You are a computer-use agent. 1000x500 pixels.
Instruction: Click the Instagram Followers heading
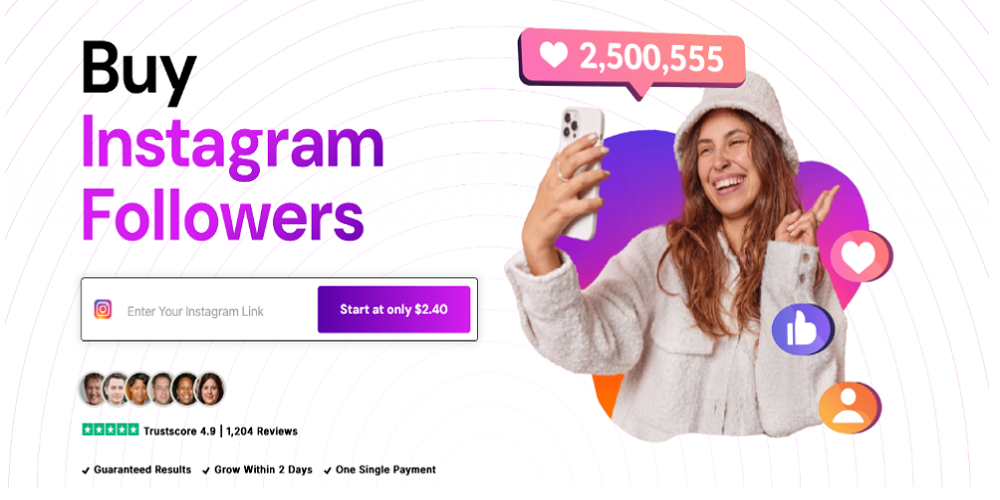233,178
